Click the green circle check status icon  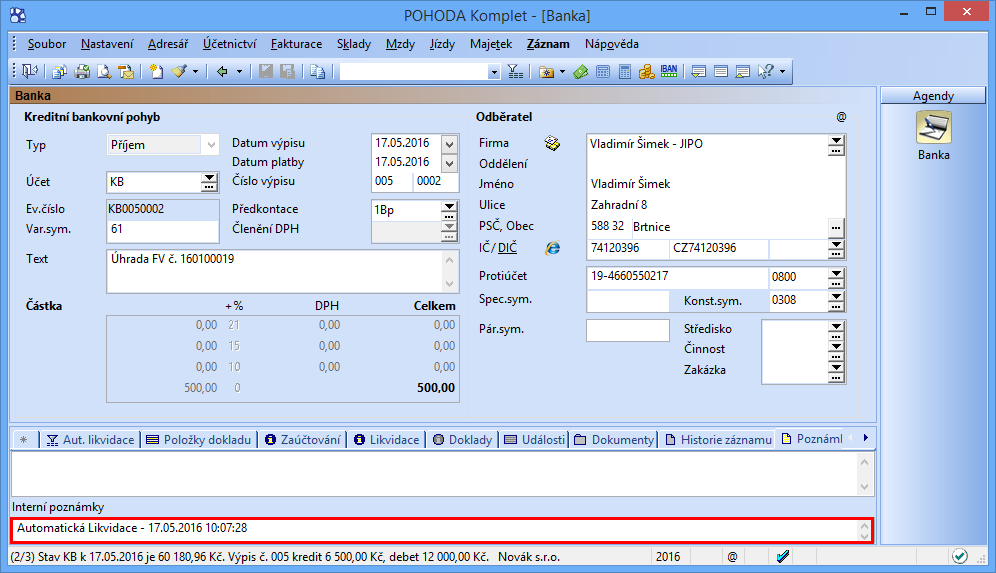[959, 556]
